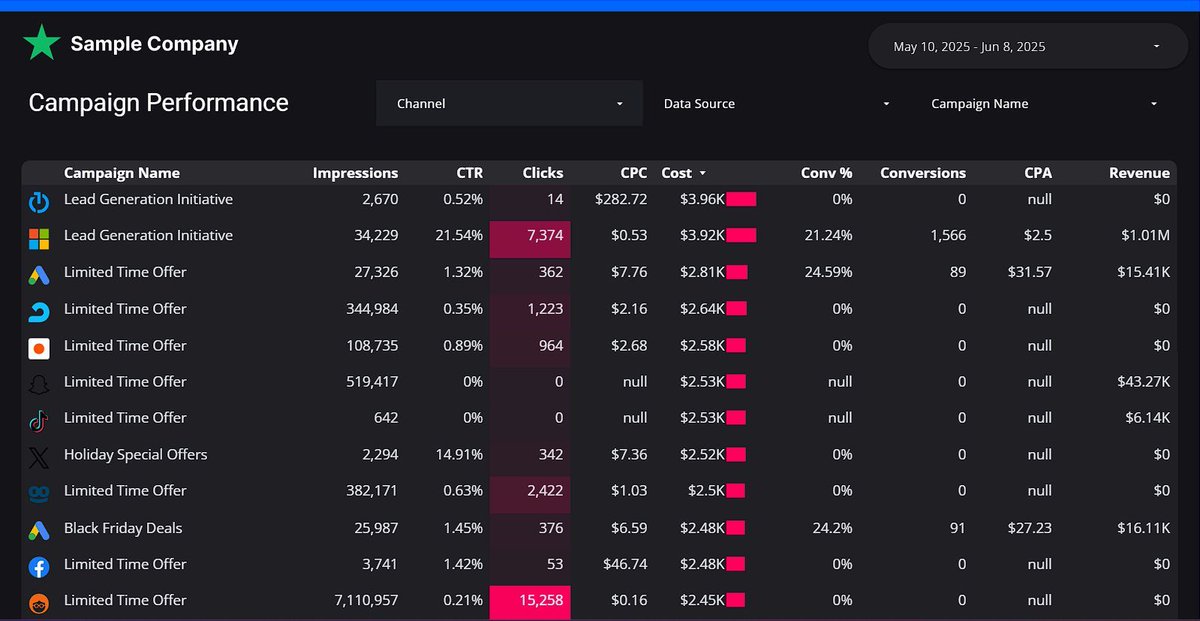1200x621 pixels.
Task: Click the $15.41K revenue value
Action: (x=1144, y=272)
